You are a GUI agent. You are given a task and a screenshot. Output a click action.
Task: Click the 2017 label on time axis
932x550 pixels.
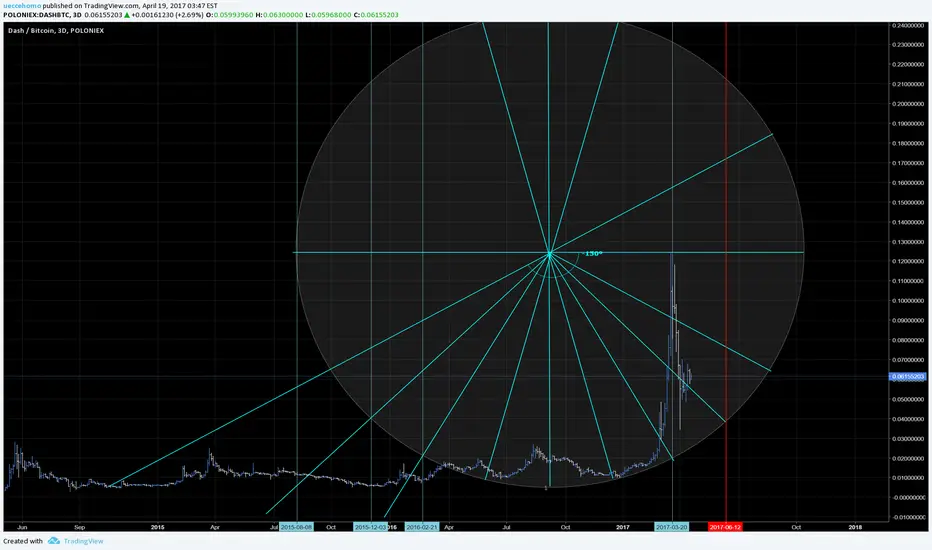pyautogui.click(x=622, y=527)
